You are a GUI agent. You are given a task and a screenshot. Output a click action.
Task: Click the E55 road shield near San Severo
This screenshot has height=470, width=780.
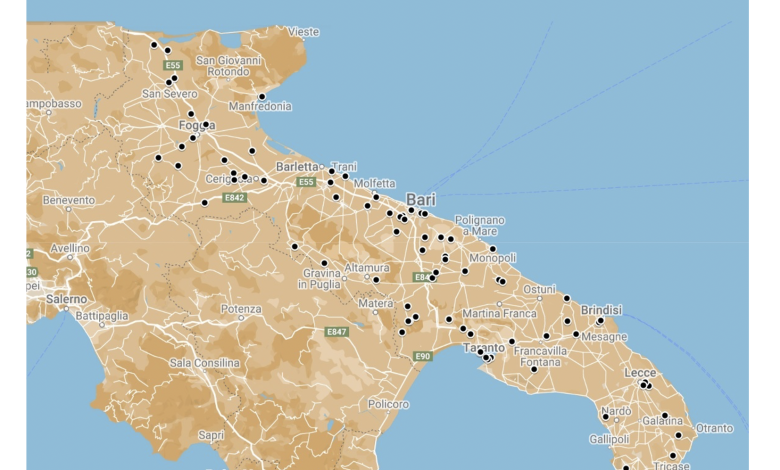[x=174, y=65]
